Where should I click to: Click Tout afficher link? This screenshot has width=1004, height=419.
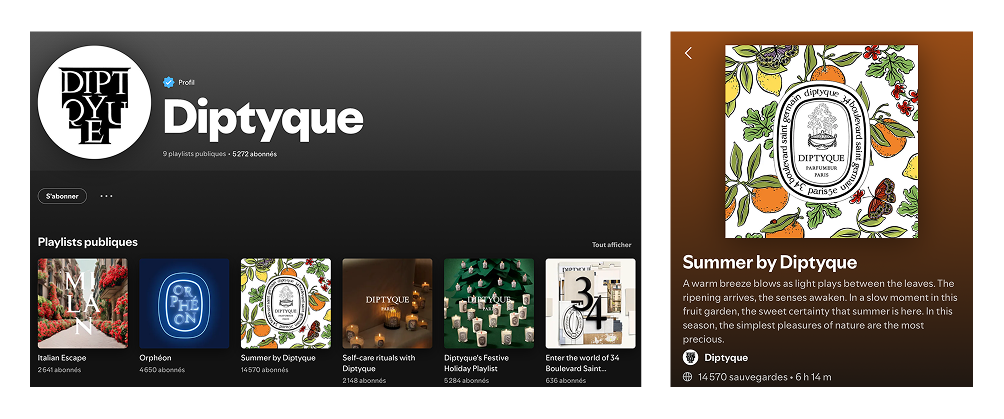[611, 245]
